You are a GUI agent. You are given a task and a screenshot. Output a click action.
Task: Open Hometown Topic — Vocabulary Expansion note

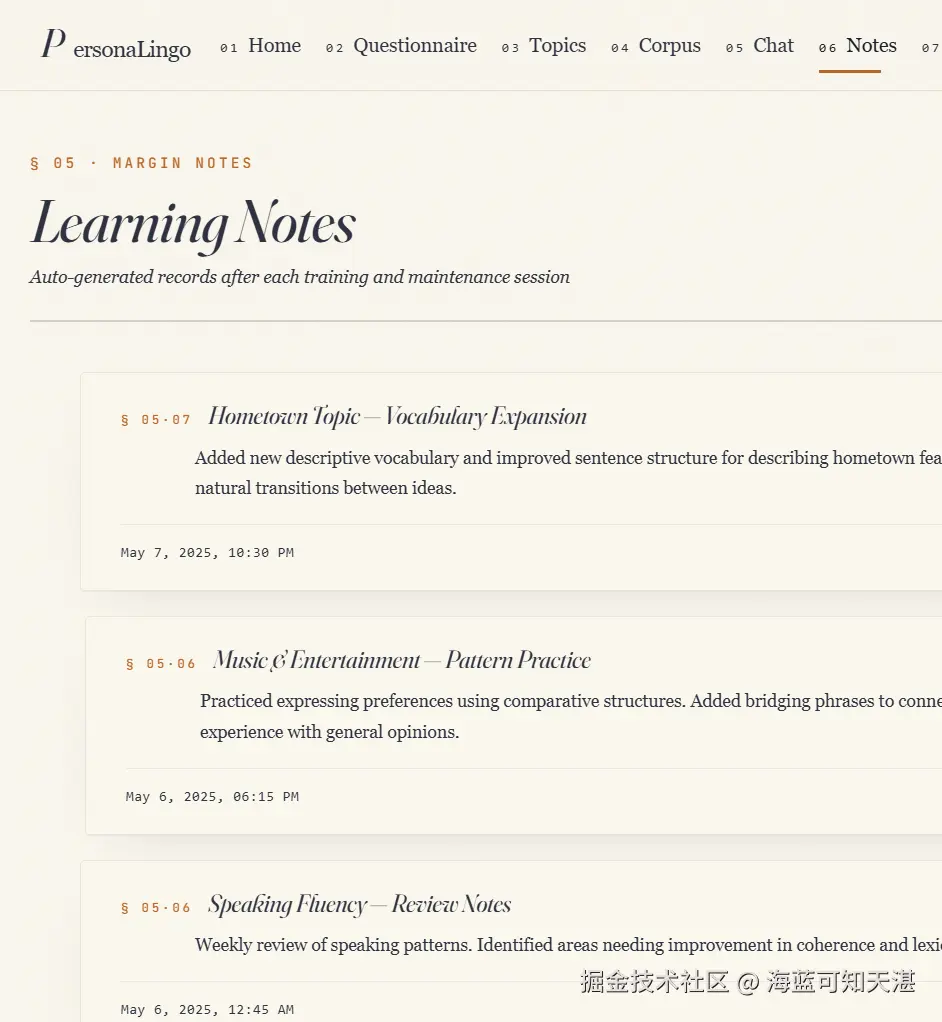[x=397, y=416]
